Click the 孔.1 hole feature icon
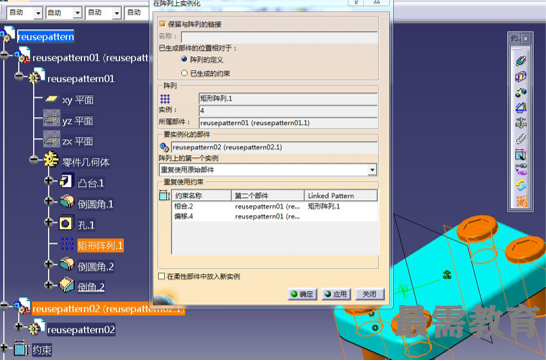Screen dimensions: 546x361 tap(66, 223)
